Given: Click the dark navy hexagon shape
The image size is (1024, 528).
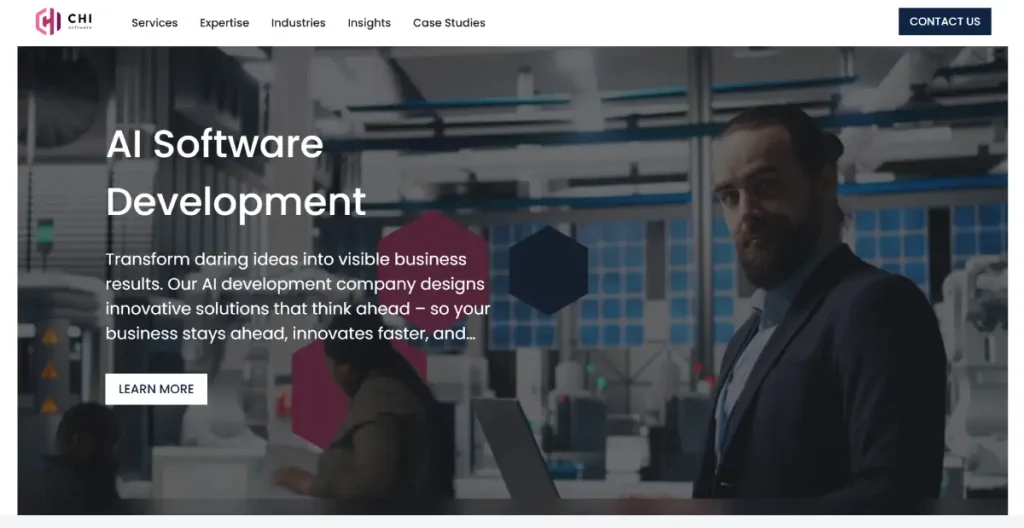Looking at the screenshot, I should (548, 270).
